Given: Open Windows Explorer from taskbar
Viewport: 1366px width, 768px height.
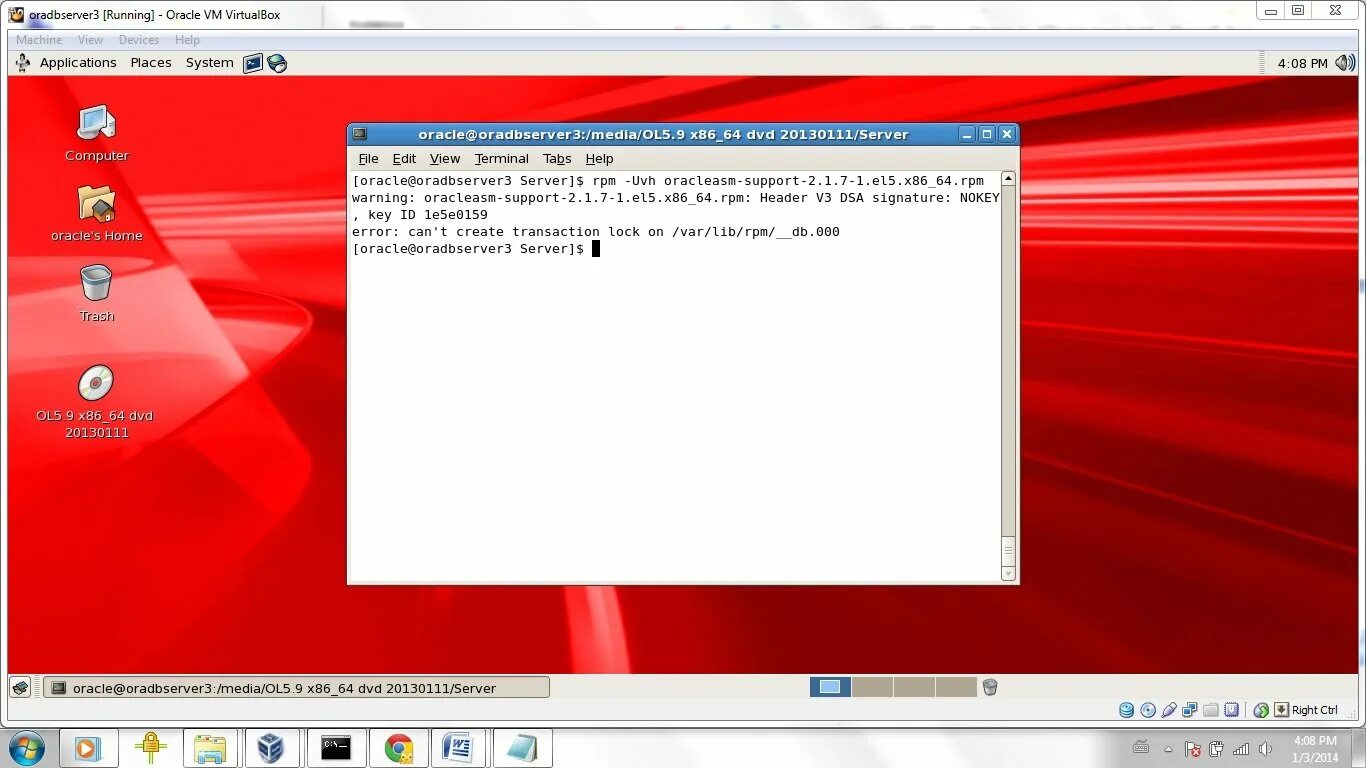Looking at the screenshot, I should pos(211,748).
